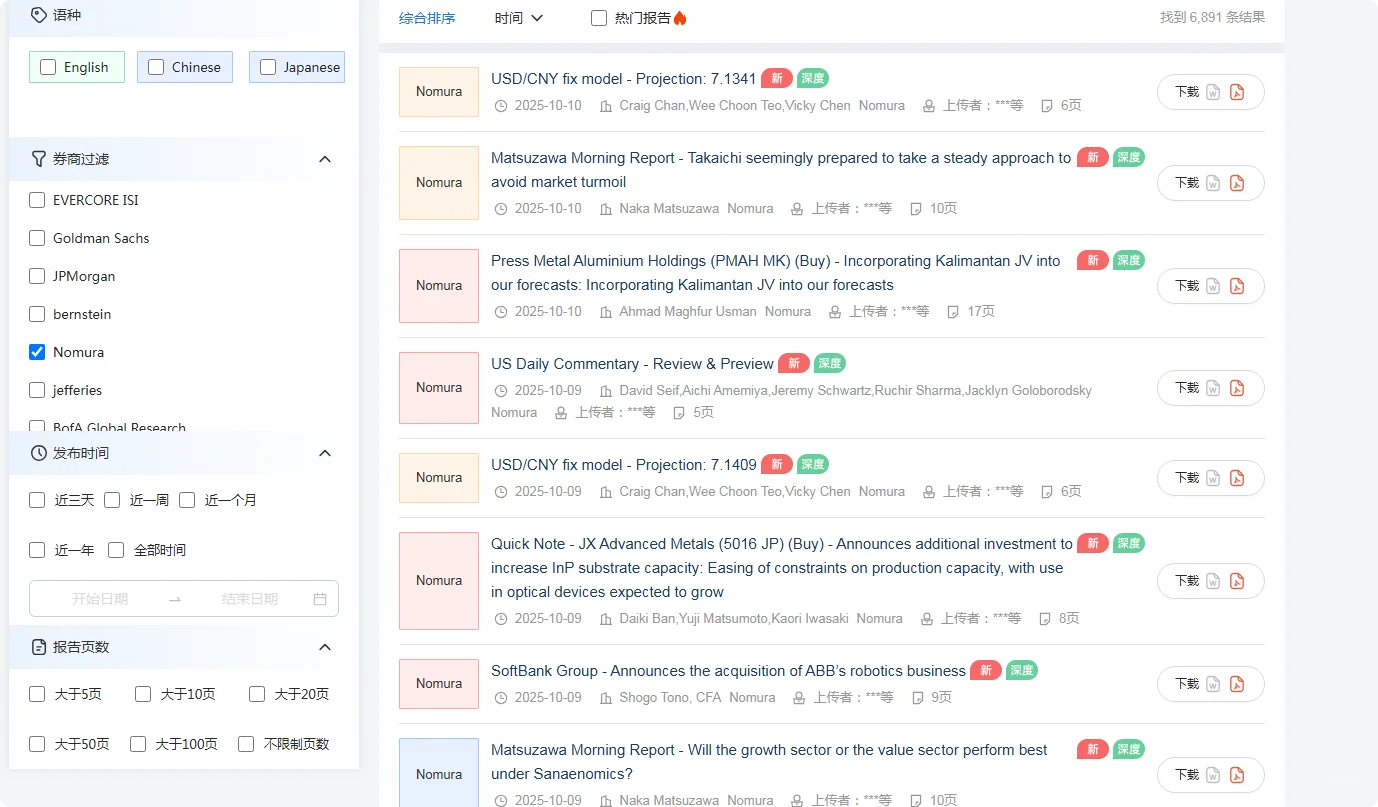Click the document icon beside 报告页数
Image resolution: width=1378 pixels, height=807 pixels.
pos(39,647)
